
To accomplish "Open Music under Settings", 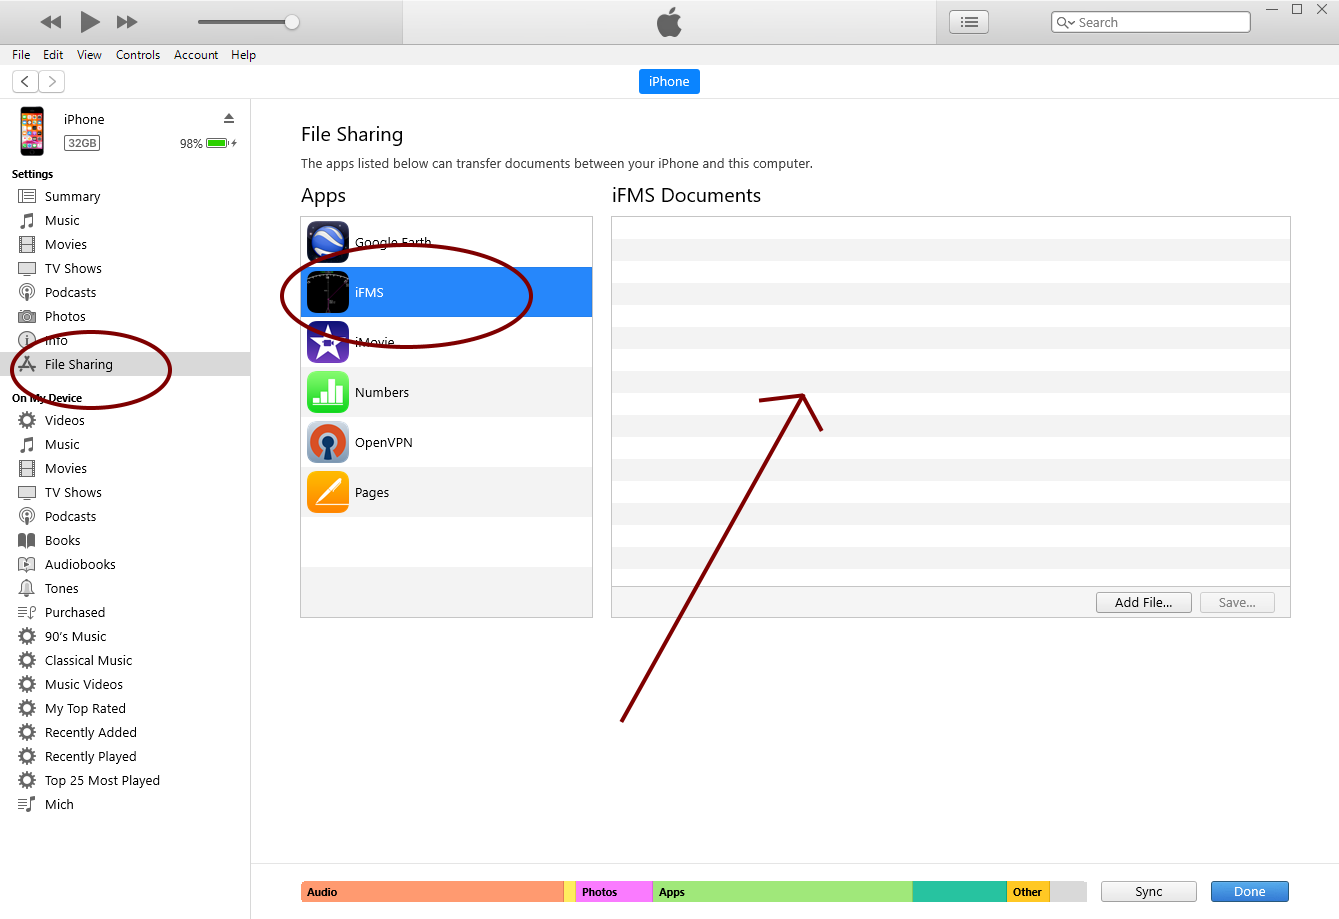I will click(62, 220).
